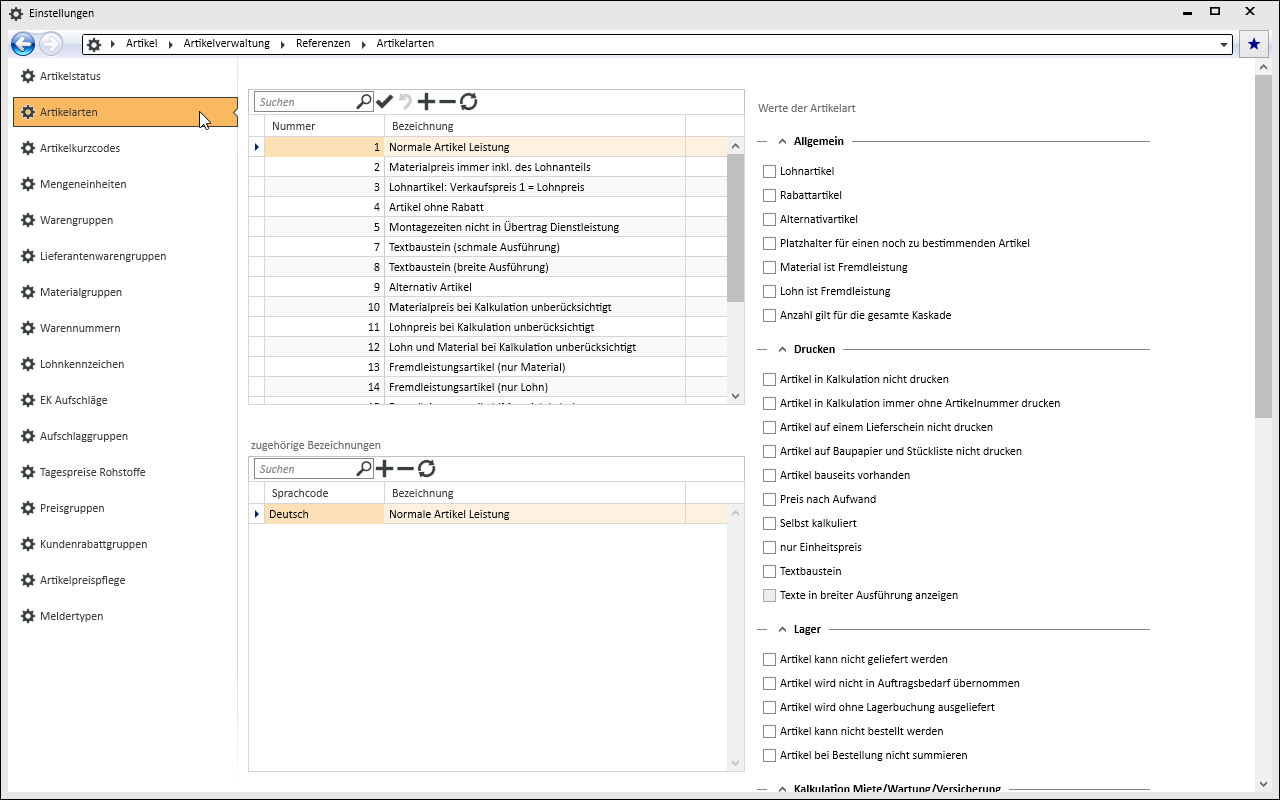
Task: Click gear icon next to Mengeneinheiten
Action: [28, 184]
